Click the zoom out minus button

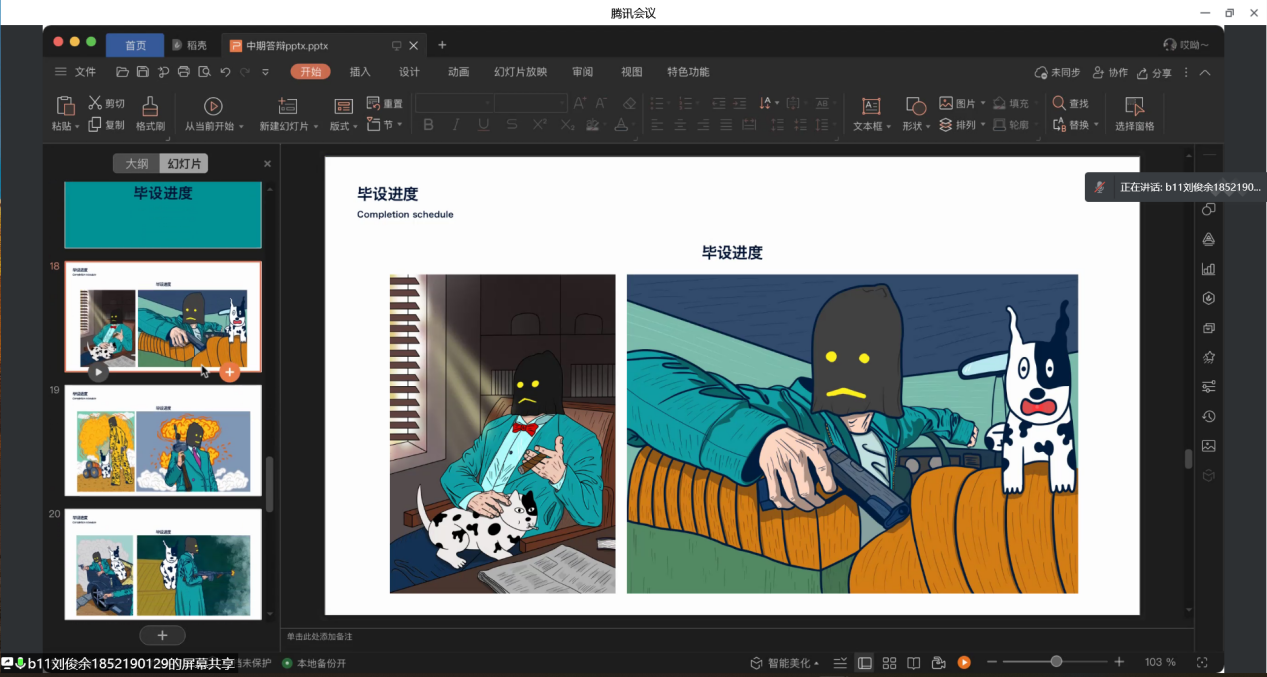(x=991, y=663)
